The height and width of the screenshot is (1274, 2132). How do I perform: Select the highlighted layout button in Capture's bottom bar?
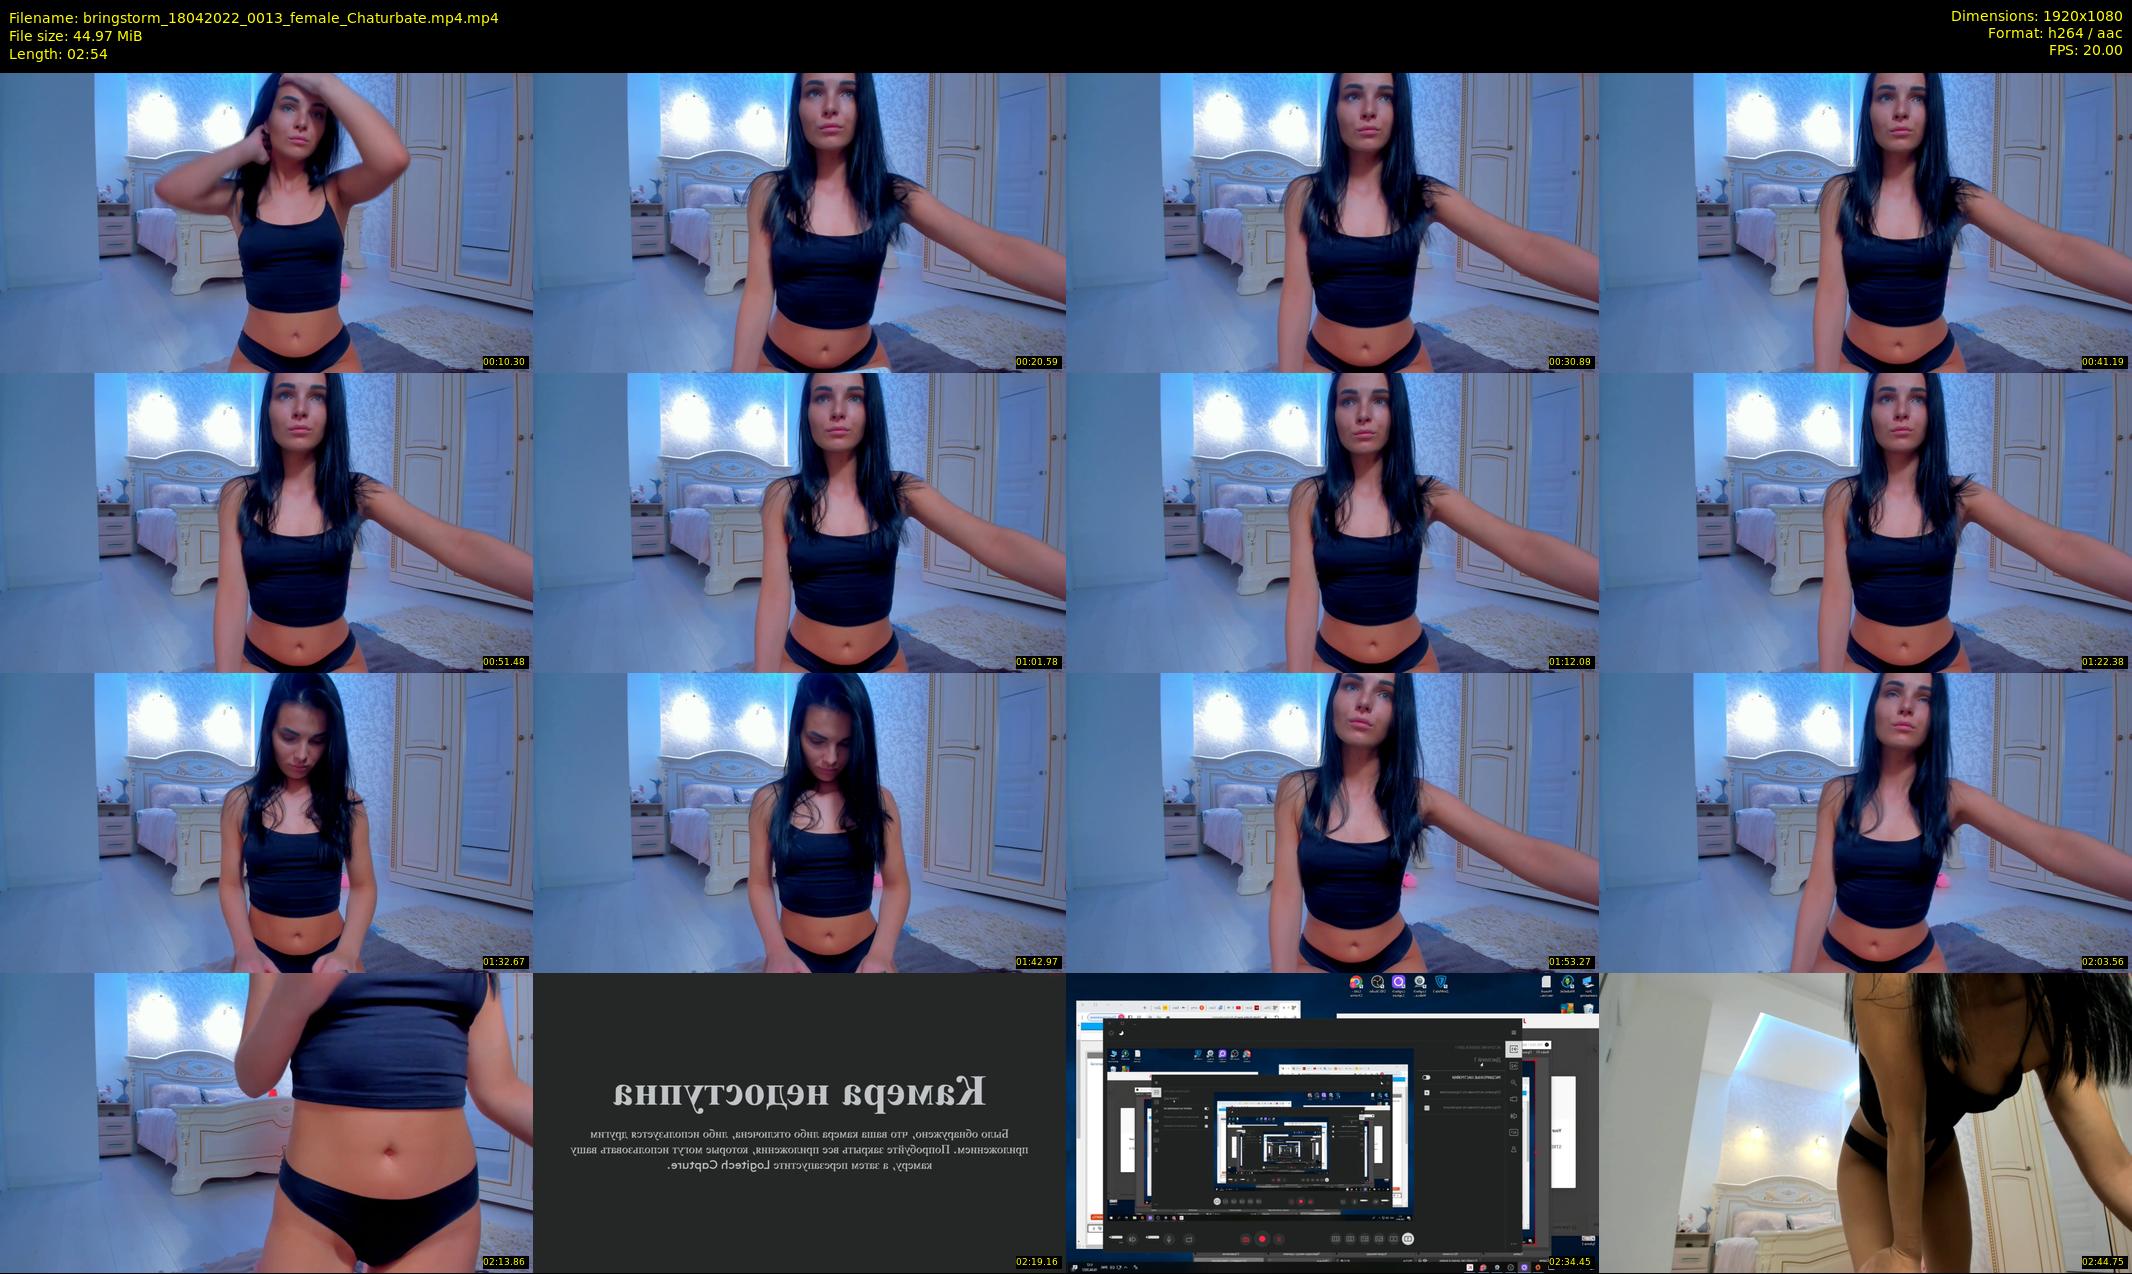point(1408,1239)
